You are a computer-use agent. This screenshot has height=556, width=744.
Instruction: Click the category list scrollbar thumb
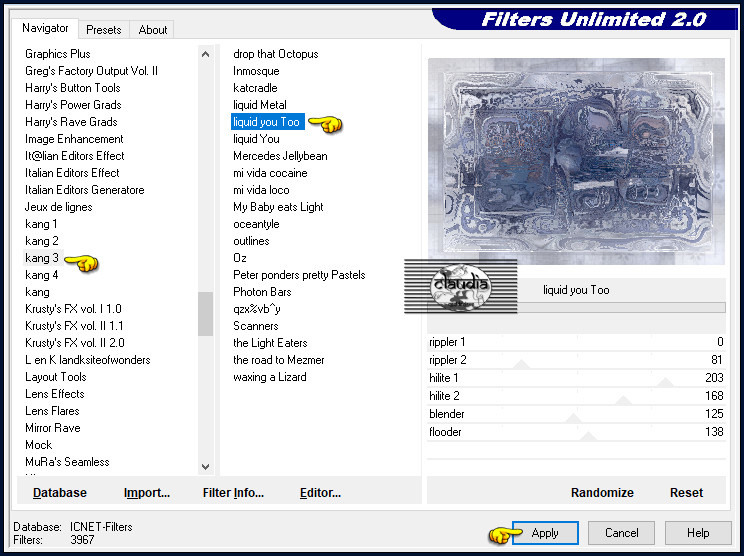(205, 314)
